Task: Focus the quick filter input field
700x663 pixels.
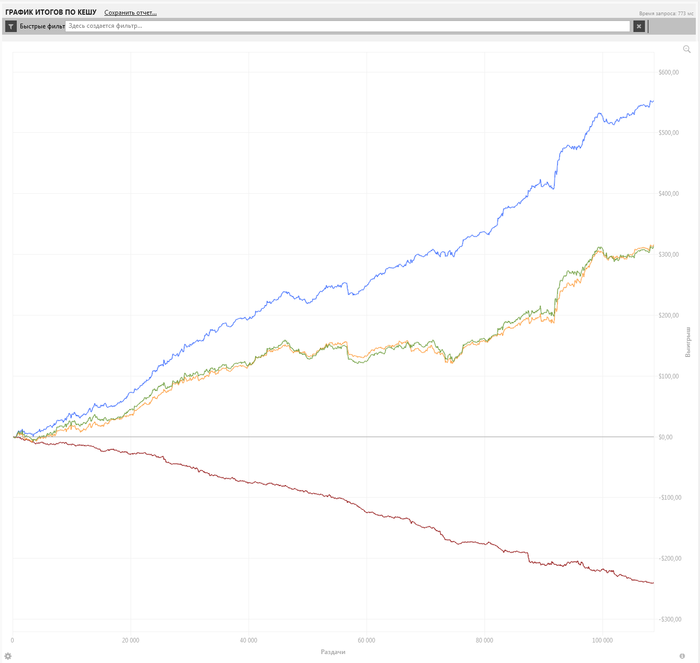Action: click(348, 26)
